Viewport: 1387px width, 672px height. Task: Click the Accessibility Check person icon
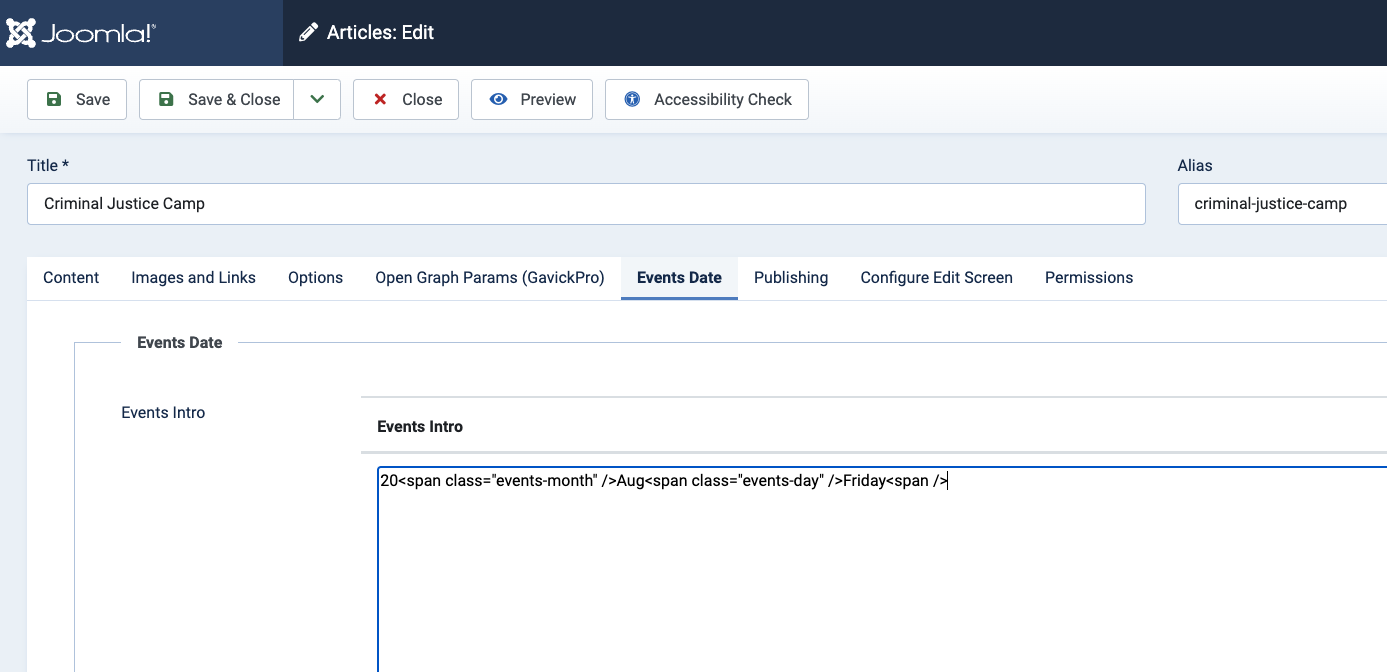point(632,100)
